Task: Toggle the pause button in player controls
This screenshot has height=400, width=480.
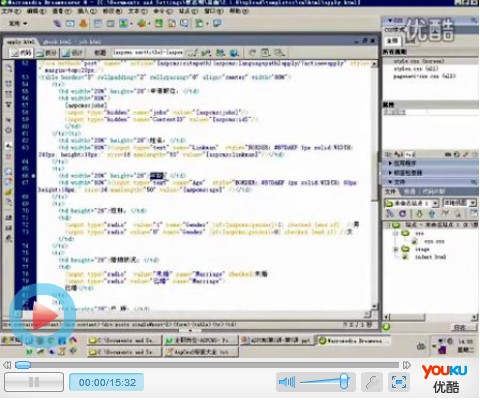Action: tap(34, 382)
